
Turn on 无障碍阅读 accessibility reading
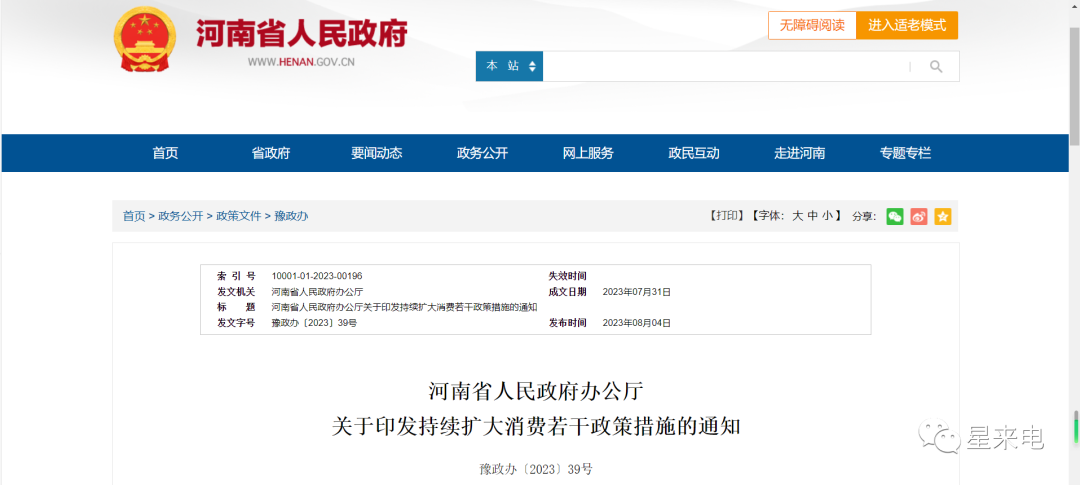(812, 25)
